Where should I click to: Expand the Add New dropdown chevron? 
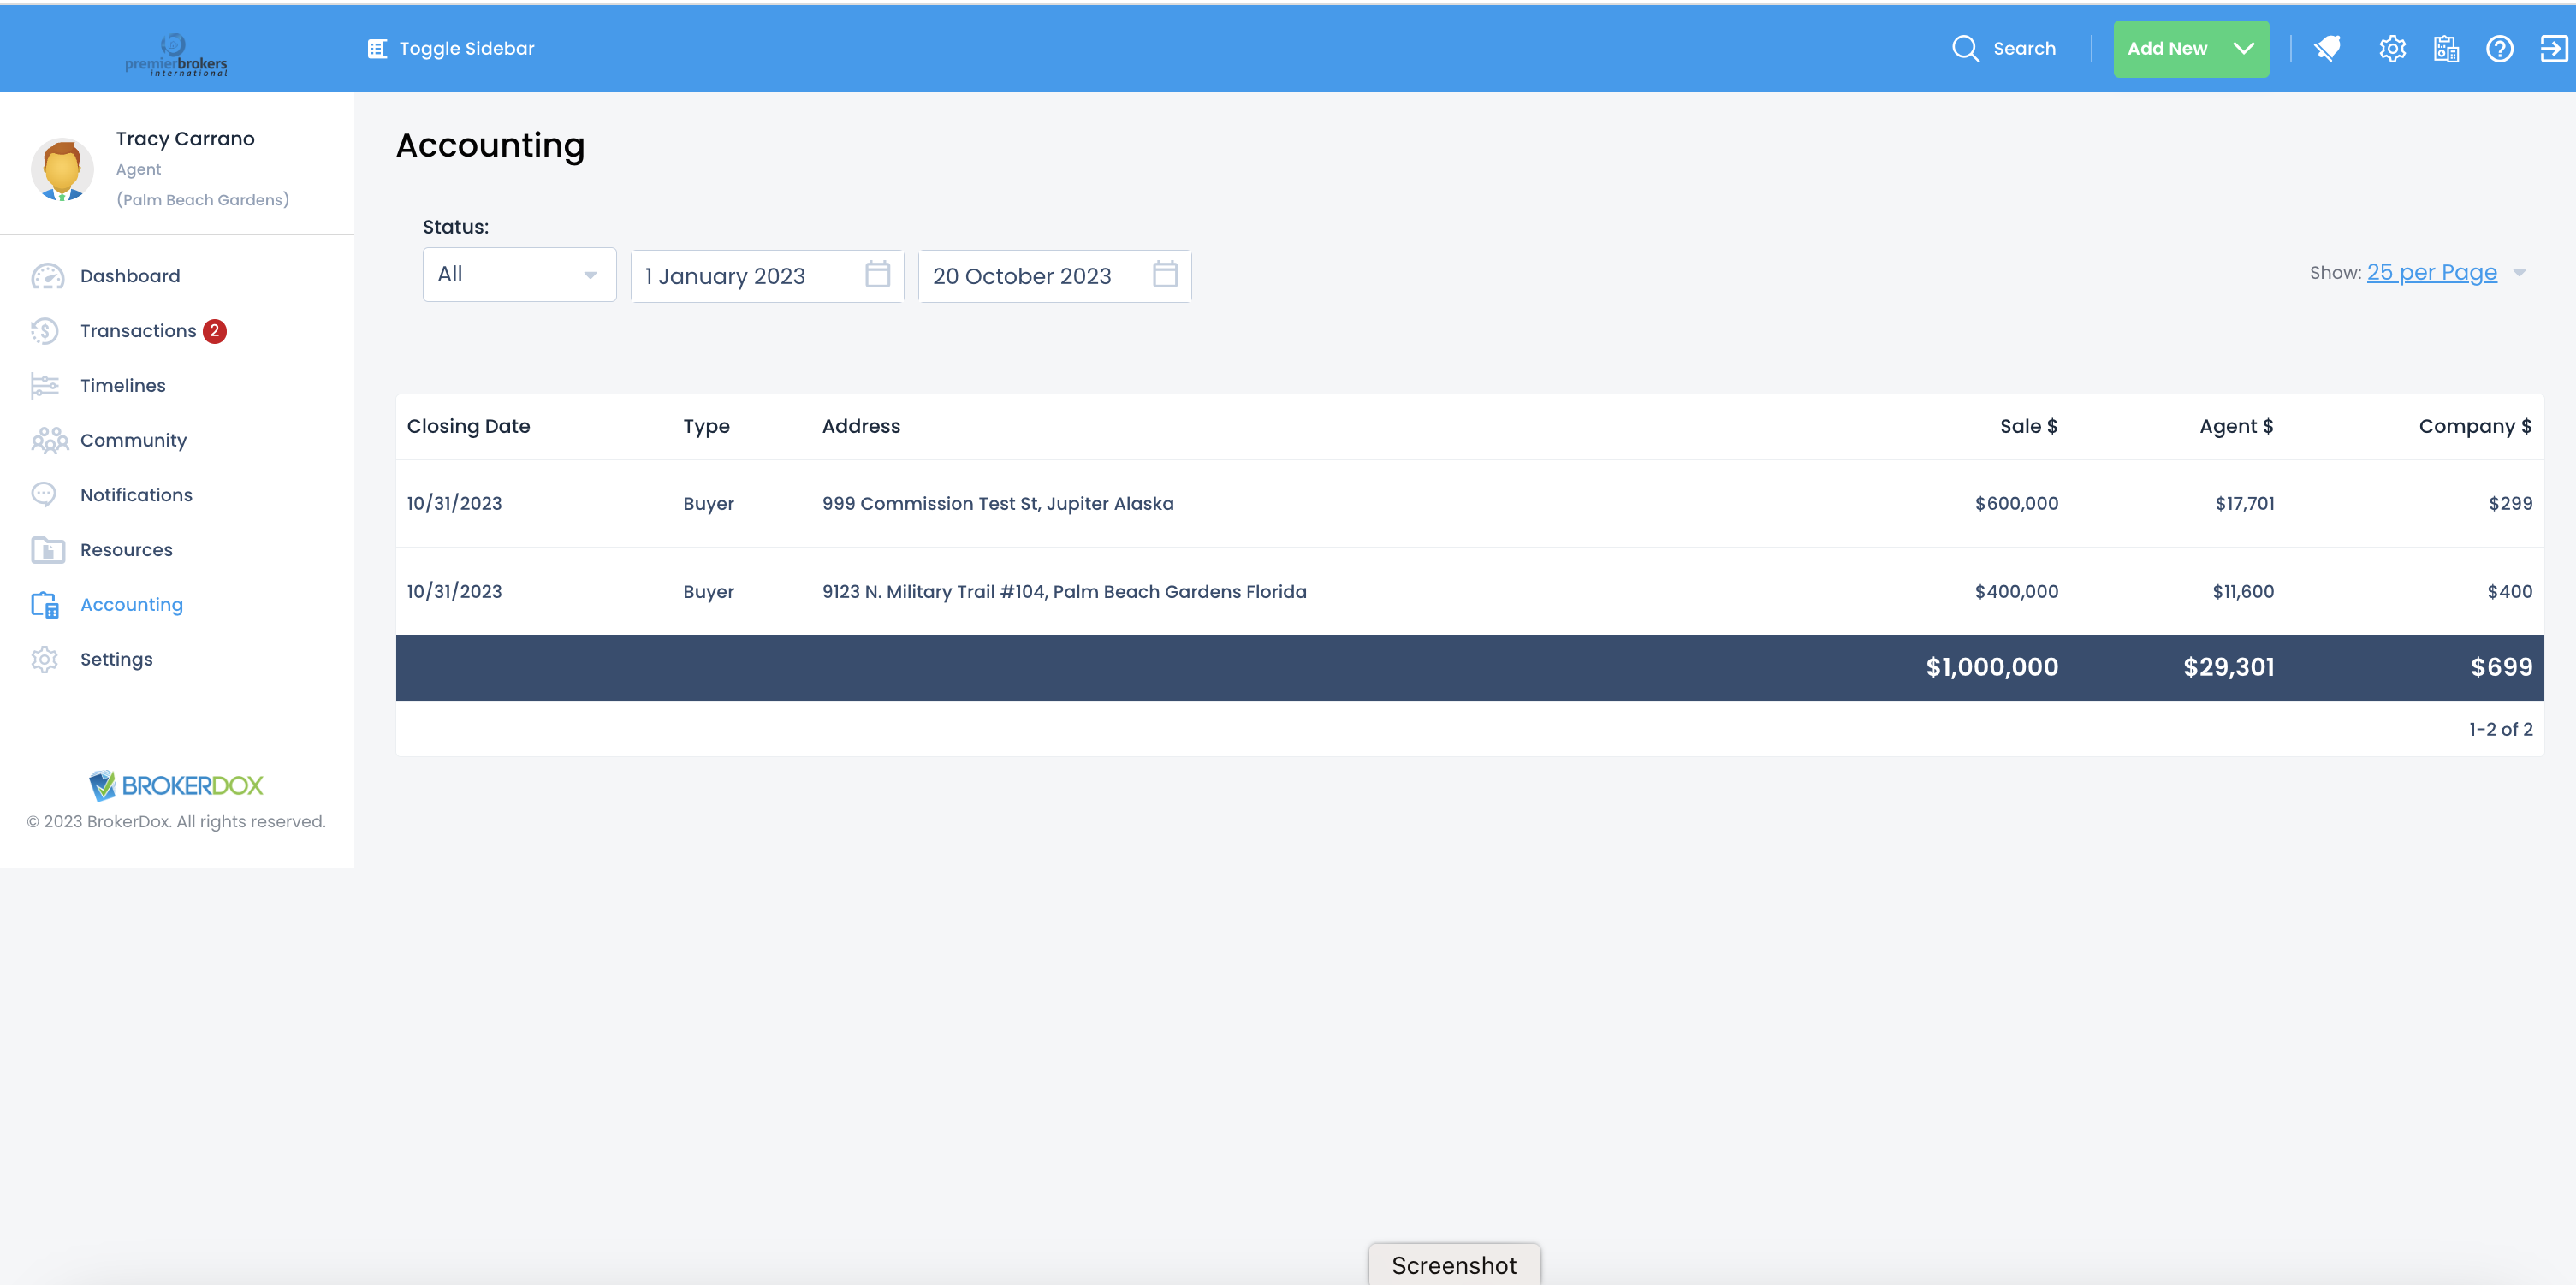pyautogui.click(x=2243, y=49)
